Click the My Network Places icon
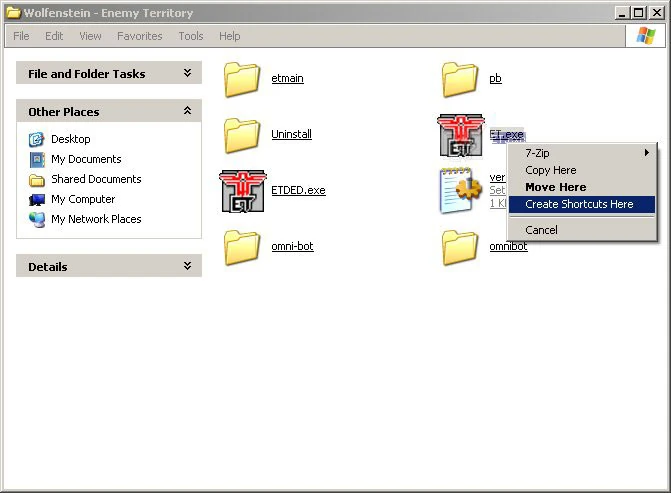This screenshot has width=671, height=493. [37, 220]
